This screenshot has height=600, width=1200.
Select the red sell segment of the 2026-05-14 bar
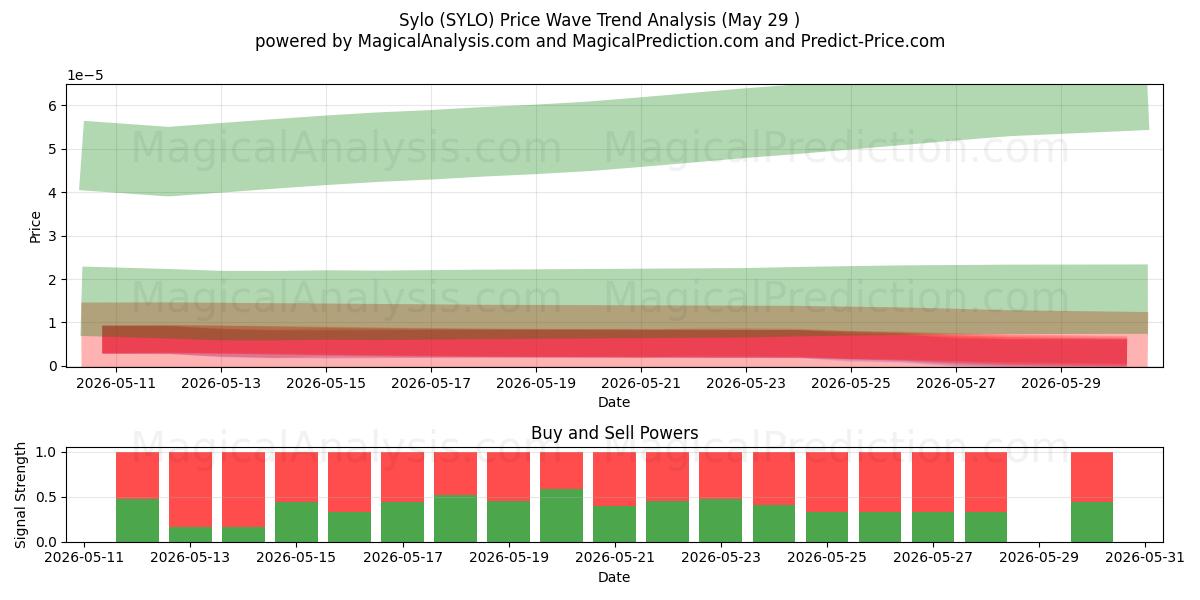coord(243,489)
